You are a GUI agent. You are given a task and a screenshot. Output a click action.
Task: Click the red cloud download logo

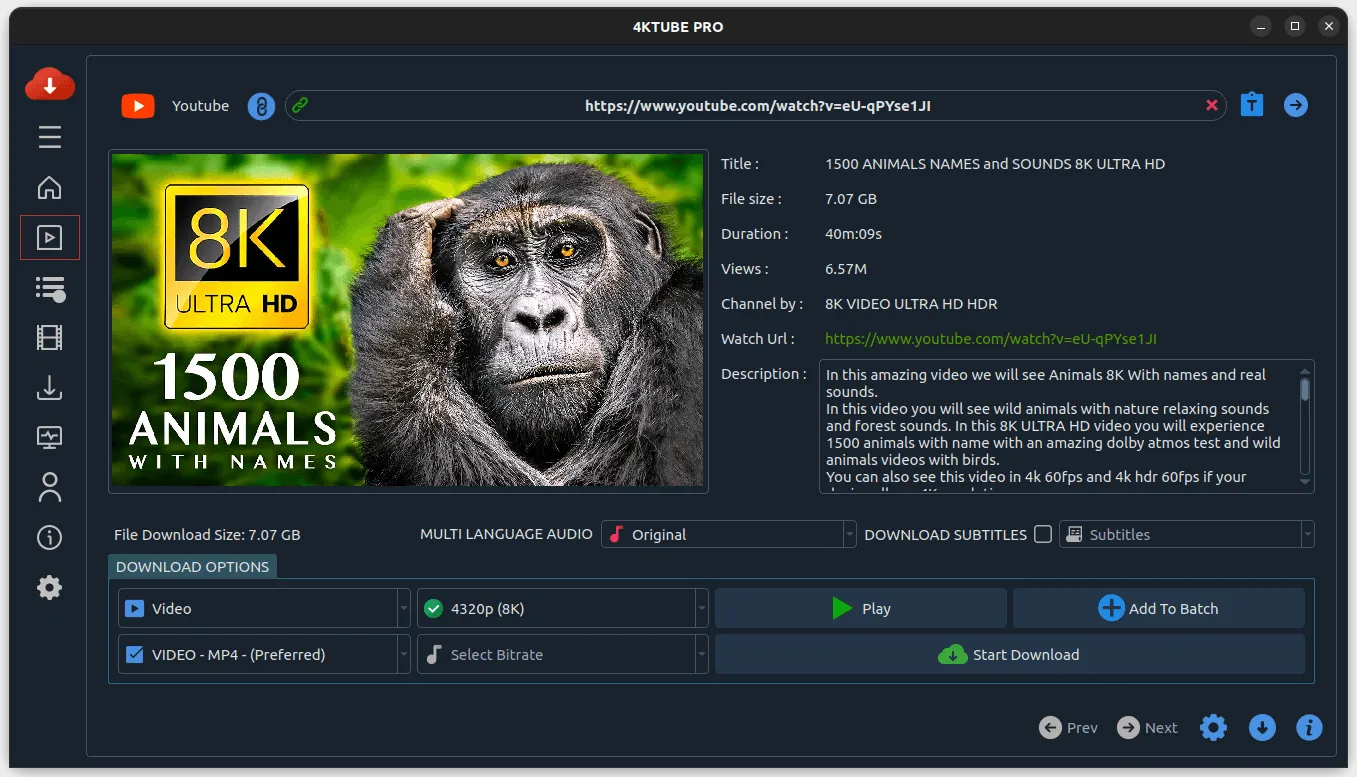tap(50, 85)
